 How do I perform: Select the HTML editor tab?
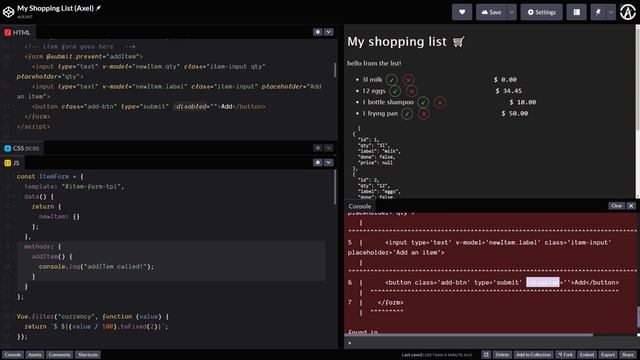pos(18,32)
